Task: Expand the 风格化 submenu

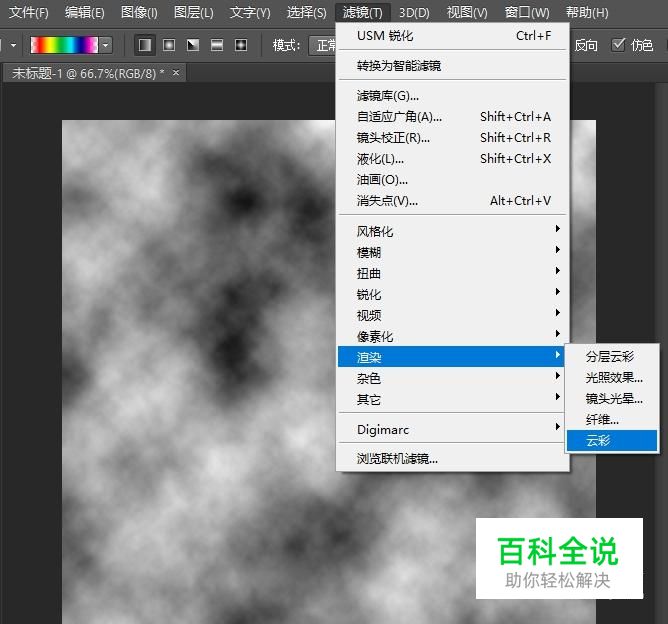Action: click(453, 231)
